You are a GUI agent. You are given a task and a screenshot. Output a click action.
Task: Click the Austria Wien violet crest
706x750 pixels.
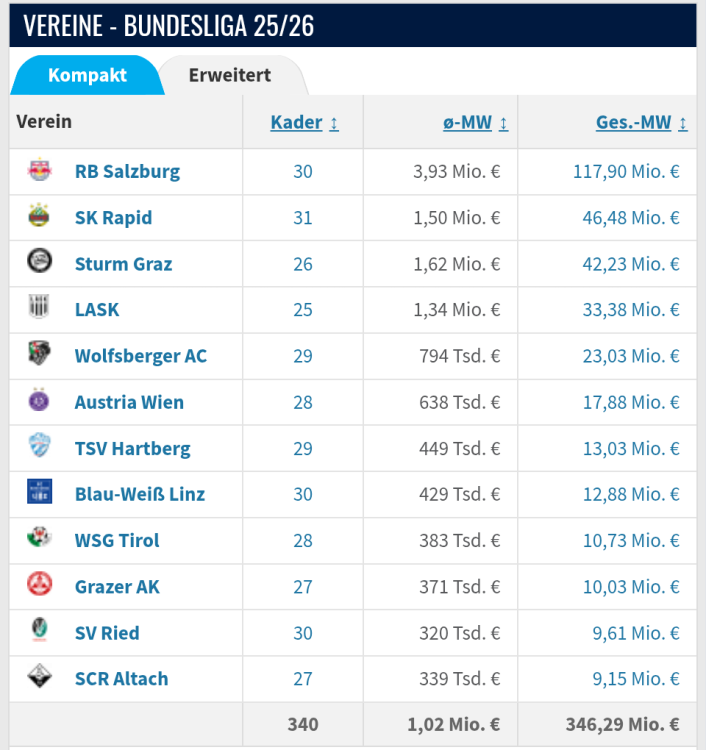[x=39, y=401]
